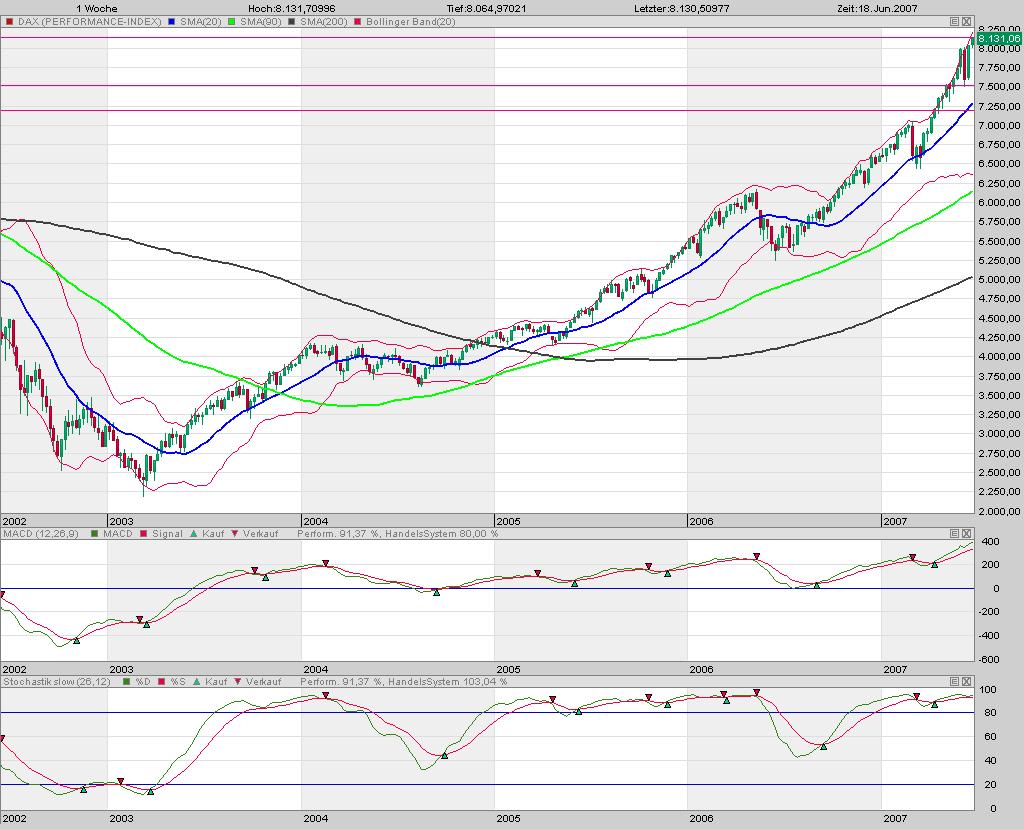Viewport: 1024px width, 829px height.
Task: Open settings icon of the MACD panel
Action: [954, 533]
